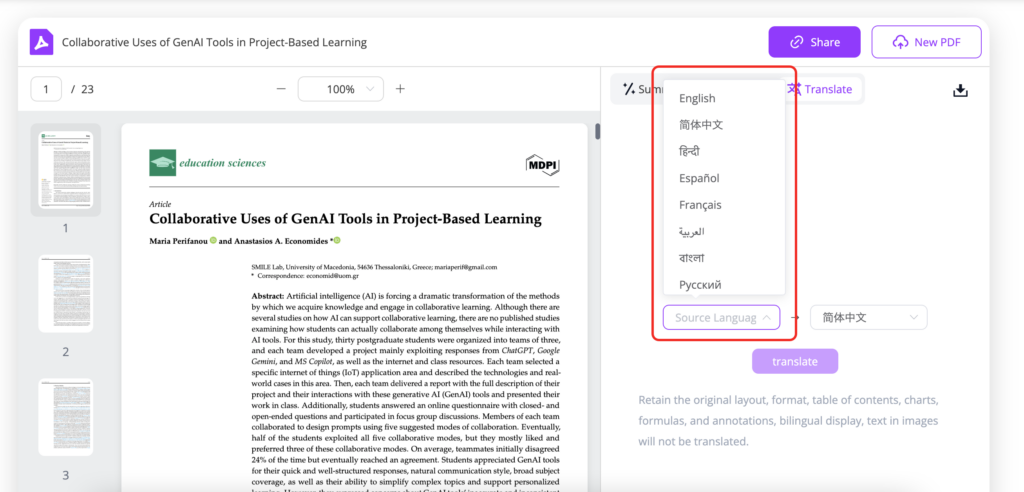Click the 'Article' label in the document
This screenshot has width=1024, height=492.
click(160, 204)
